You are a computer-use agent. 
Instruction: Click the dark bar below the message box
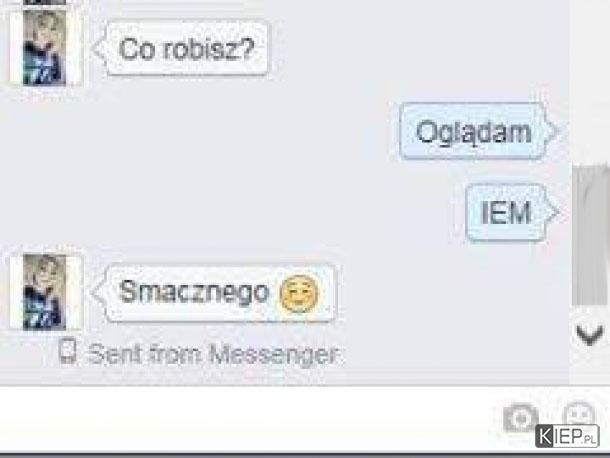click(305, 455)
